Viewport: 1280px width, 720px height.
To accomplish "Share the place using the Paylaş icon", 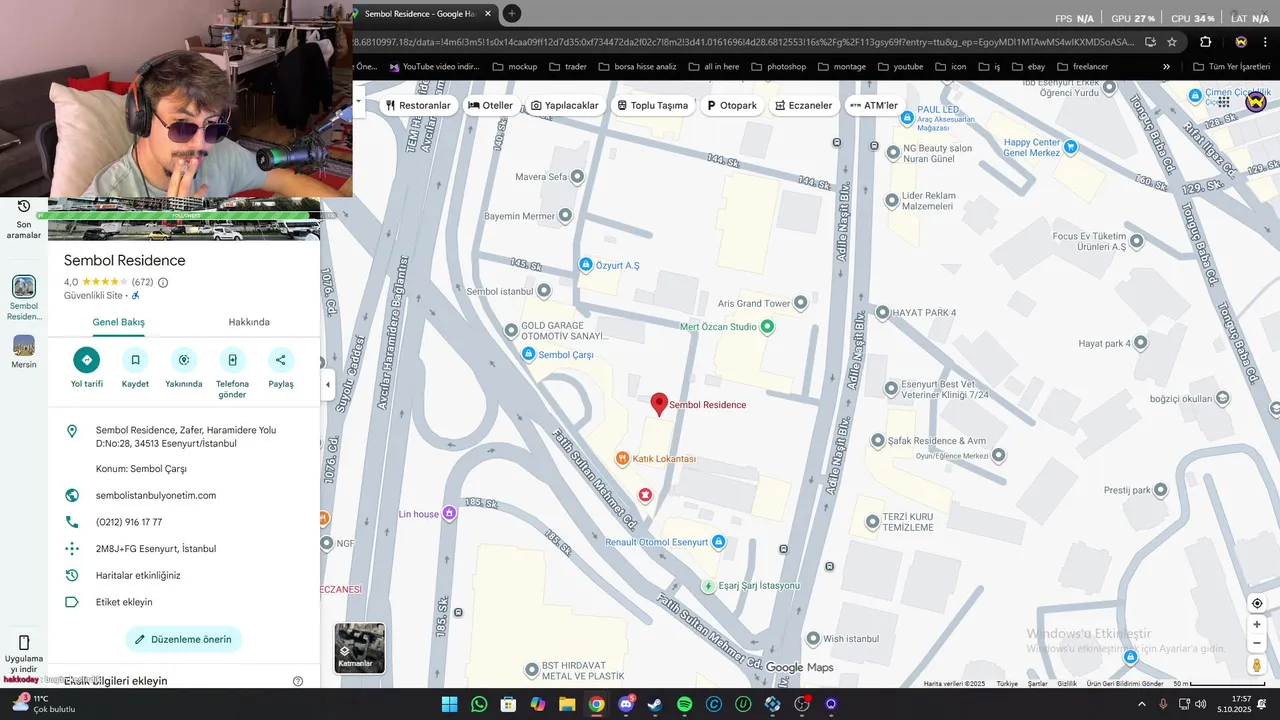I will [x=280, y=360].
